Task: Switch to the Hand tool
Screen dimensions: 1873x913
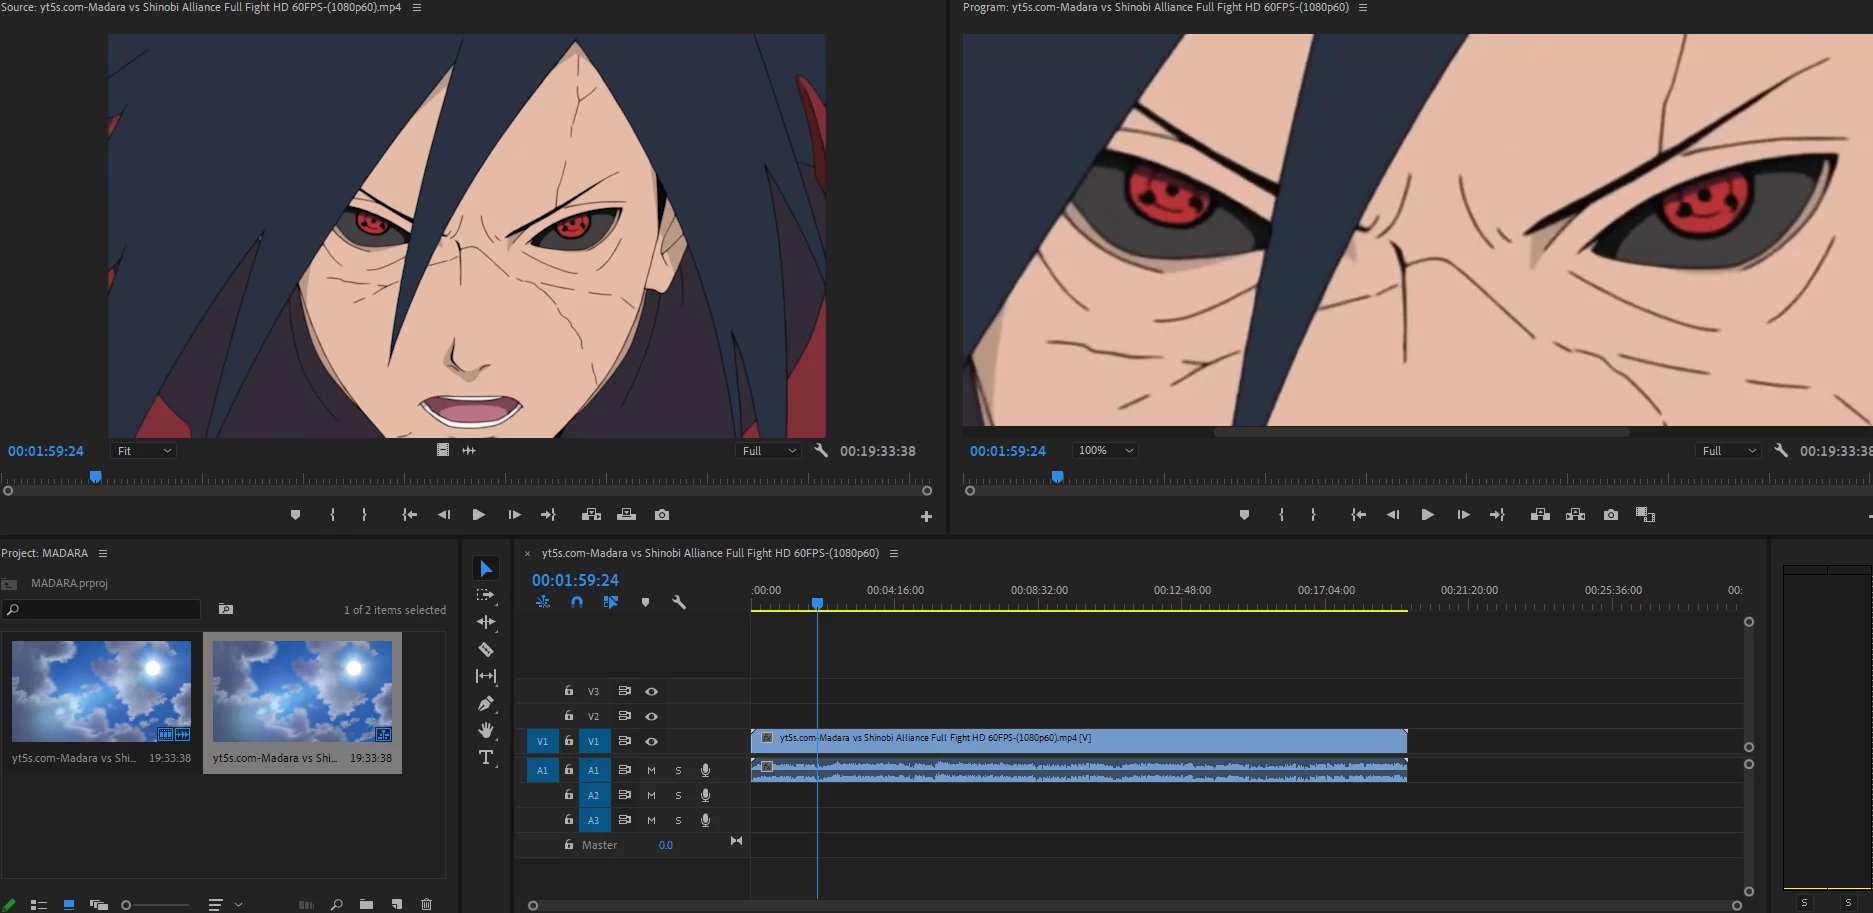Action: point(486,730)
